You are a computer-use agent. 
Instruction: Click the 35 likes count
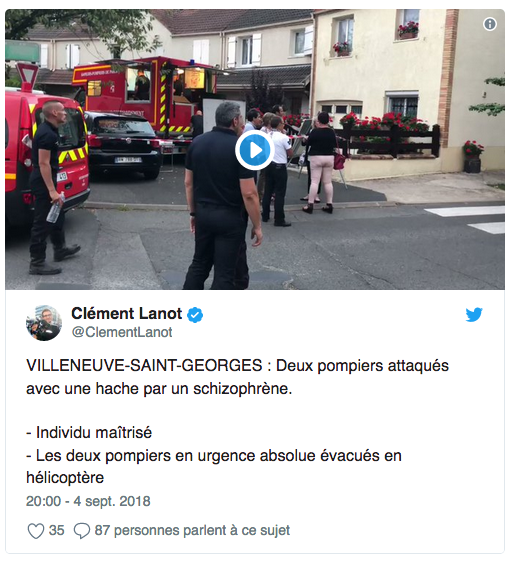pyautogui.click(x=56, y=530)
